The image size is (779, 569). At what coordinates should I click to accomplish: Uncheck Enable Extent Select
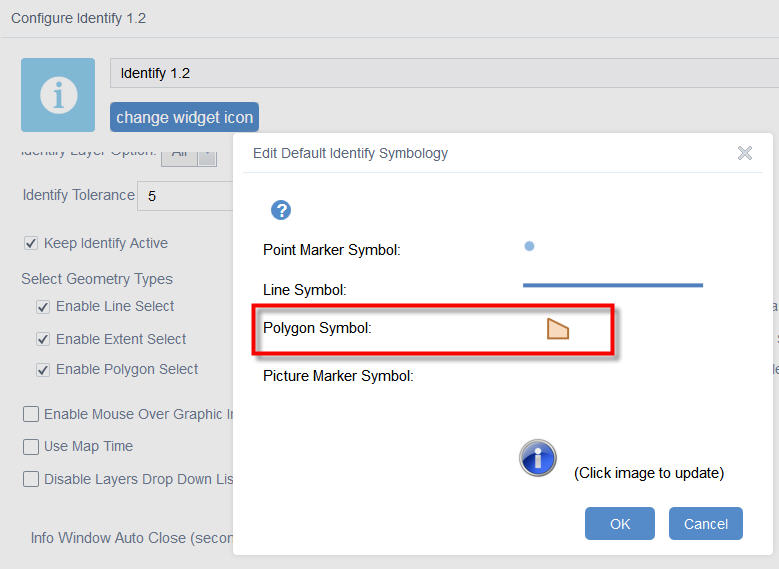coord(43,339)
